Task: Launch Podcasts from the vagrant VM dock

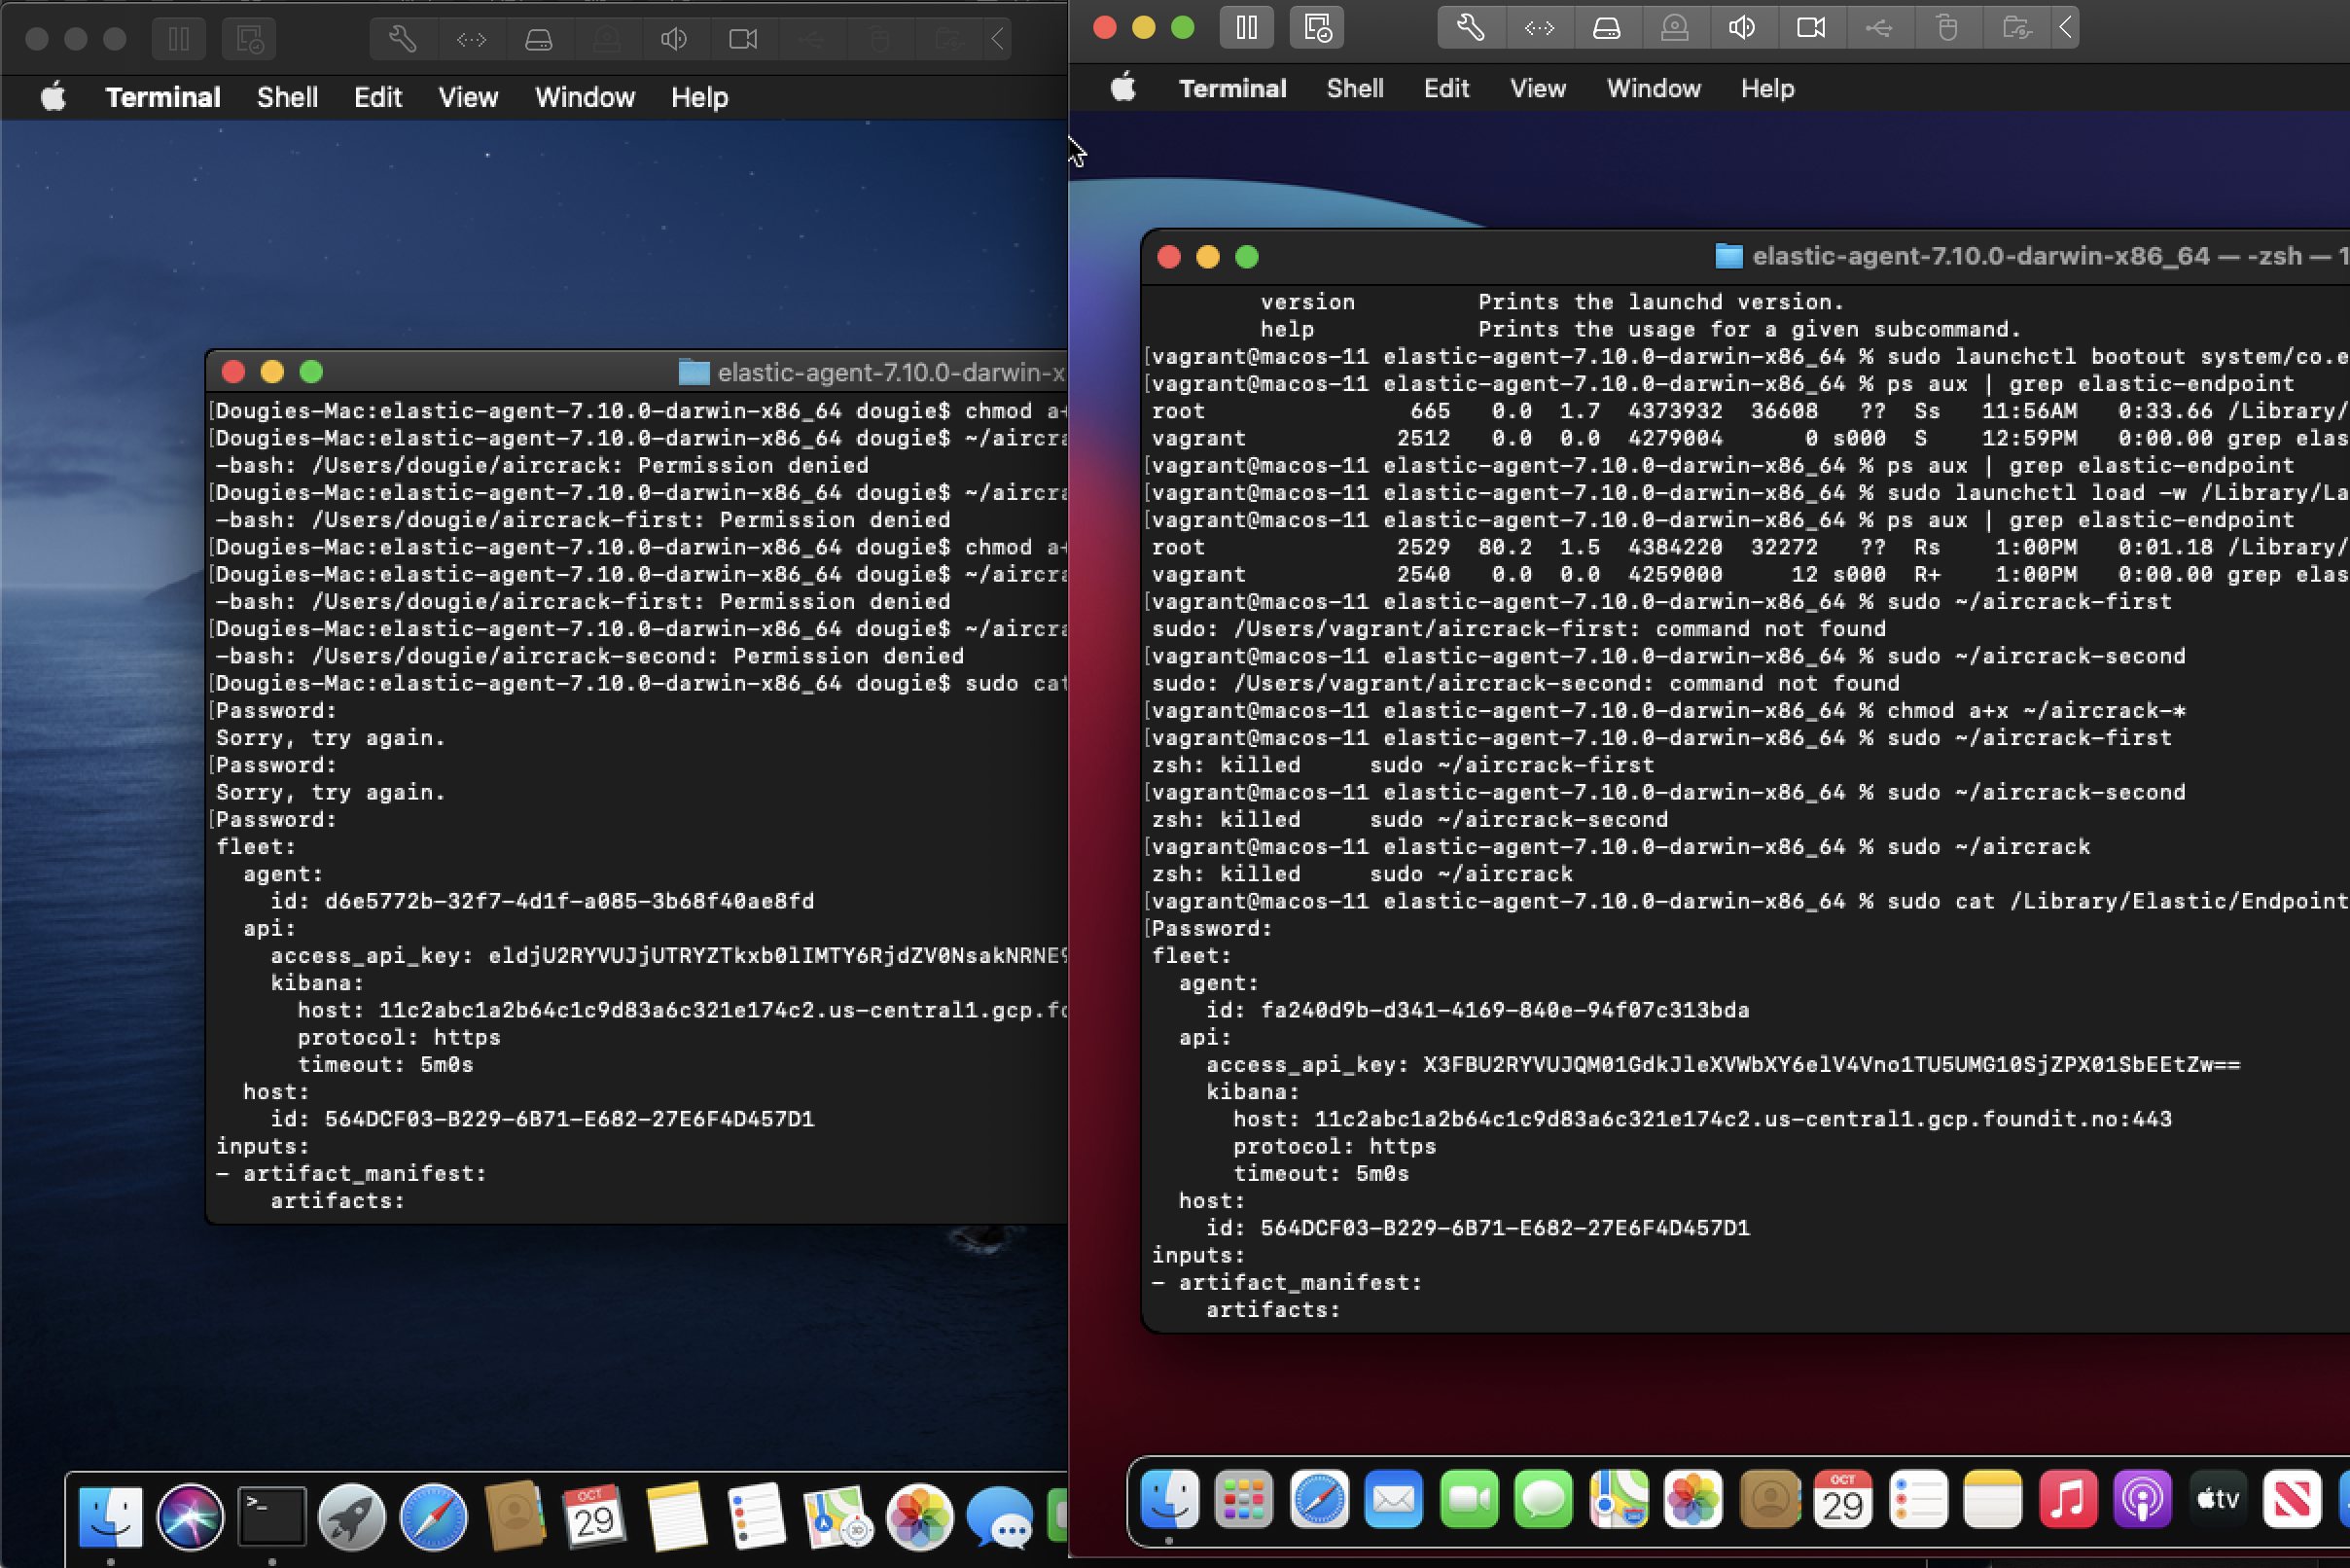Action: 2141,1499
